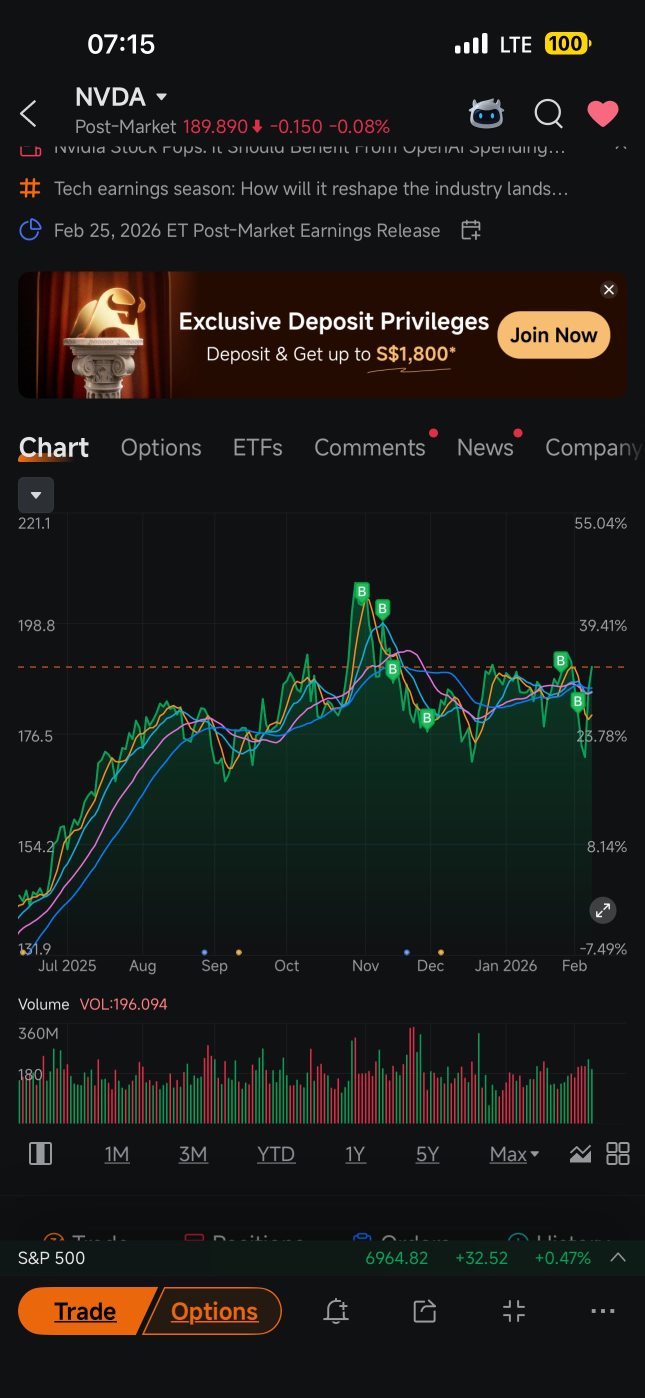Tap the Join Now button
The width and height of the screenshot is (645, 1398).
pos(553,335)
